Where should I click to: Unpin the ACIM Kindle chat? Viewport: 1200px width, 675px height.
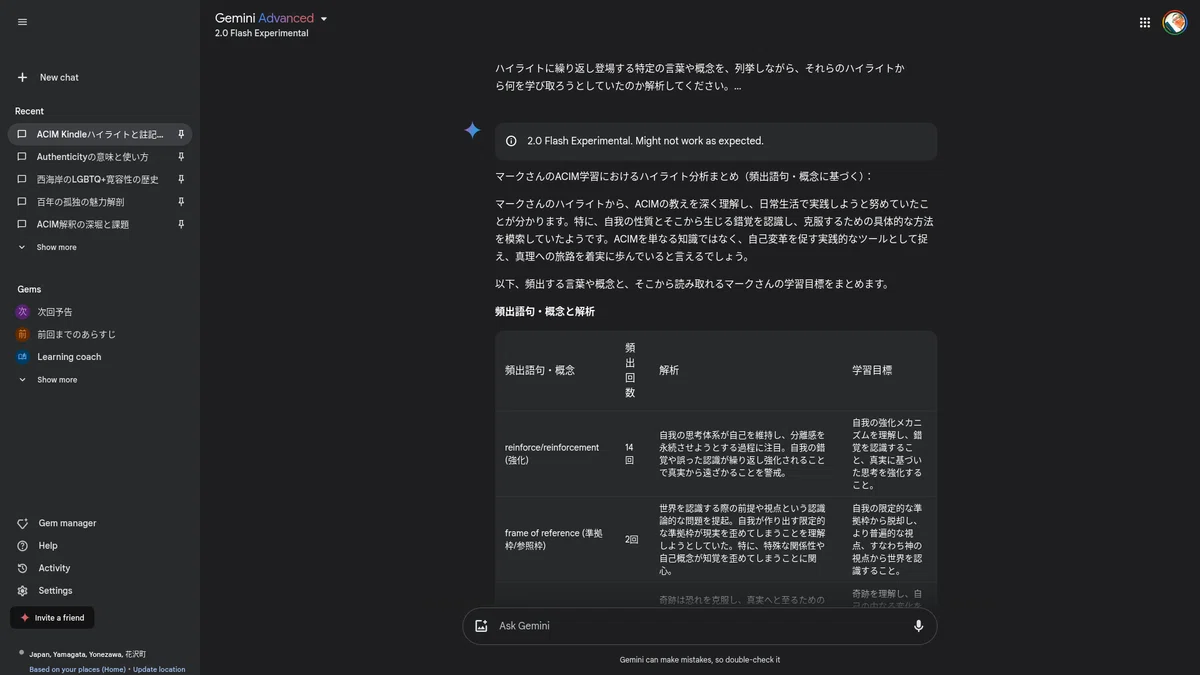pyautogui.click(x=181, y=134)
